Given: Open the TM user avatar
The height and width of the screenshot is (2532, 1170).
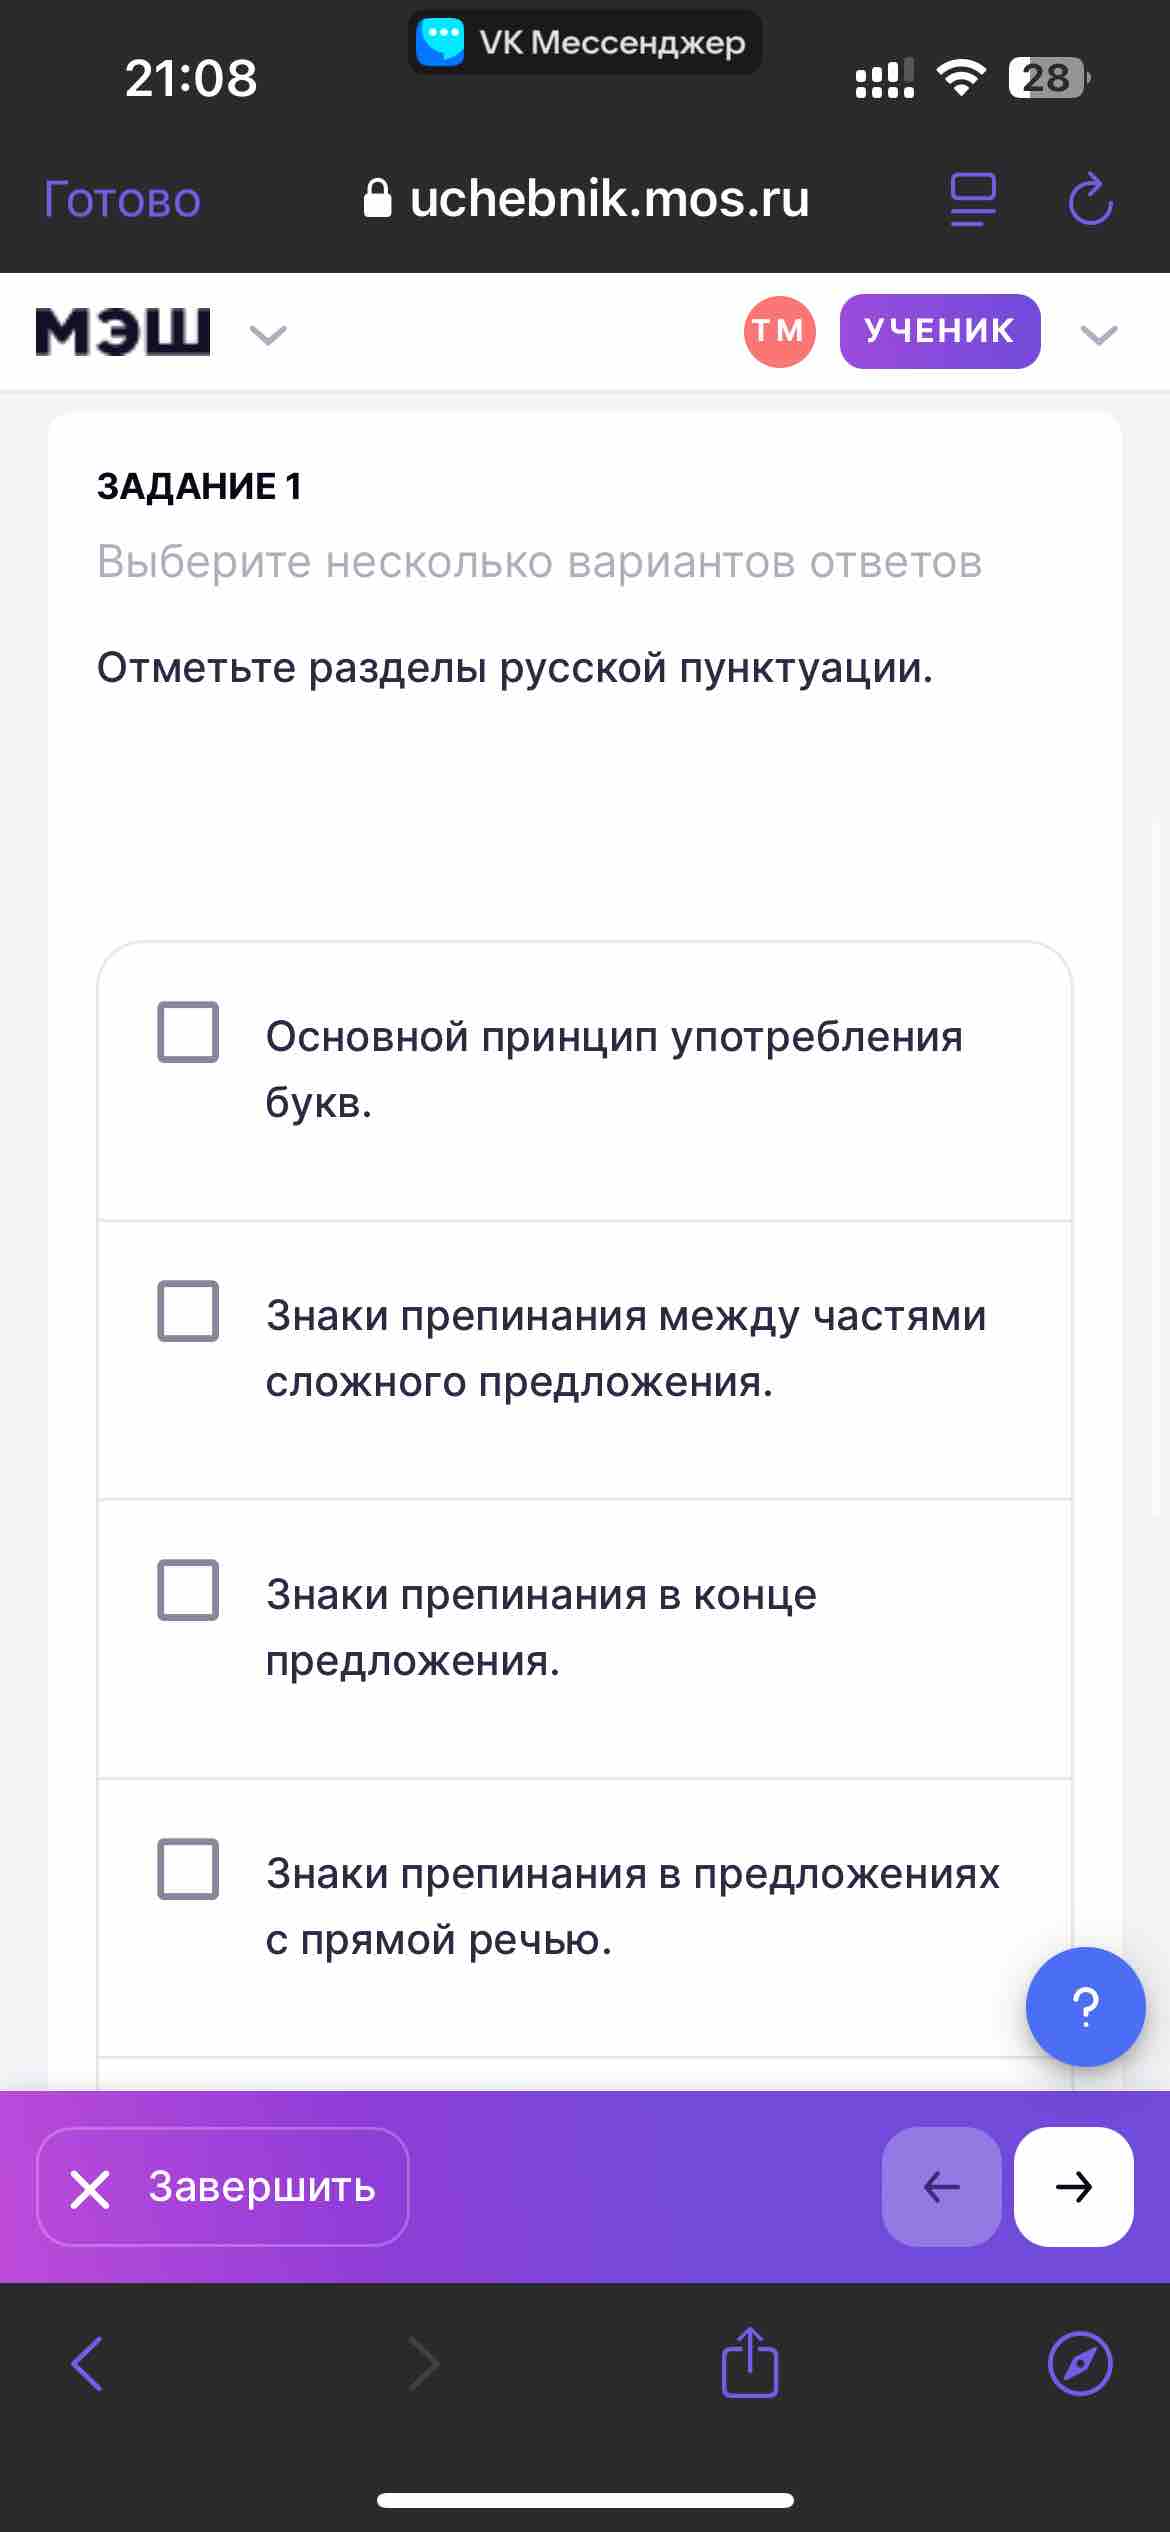Looking at the screenshot, I should (779, 331).
